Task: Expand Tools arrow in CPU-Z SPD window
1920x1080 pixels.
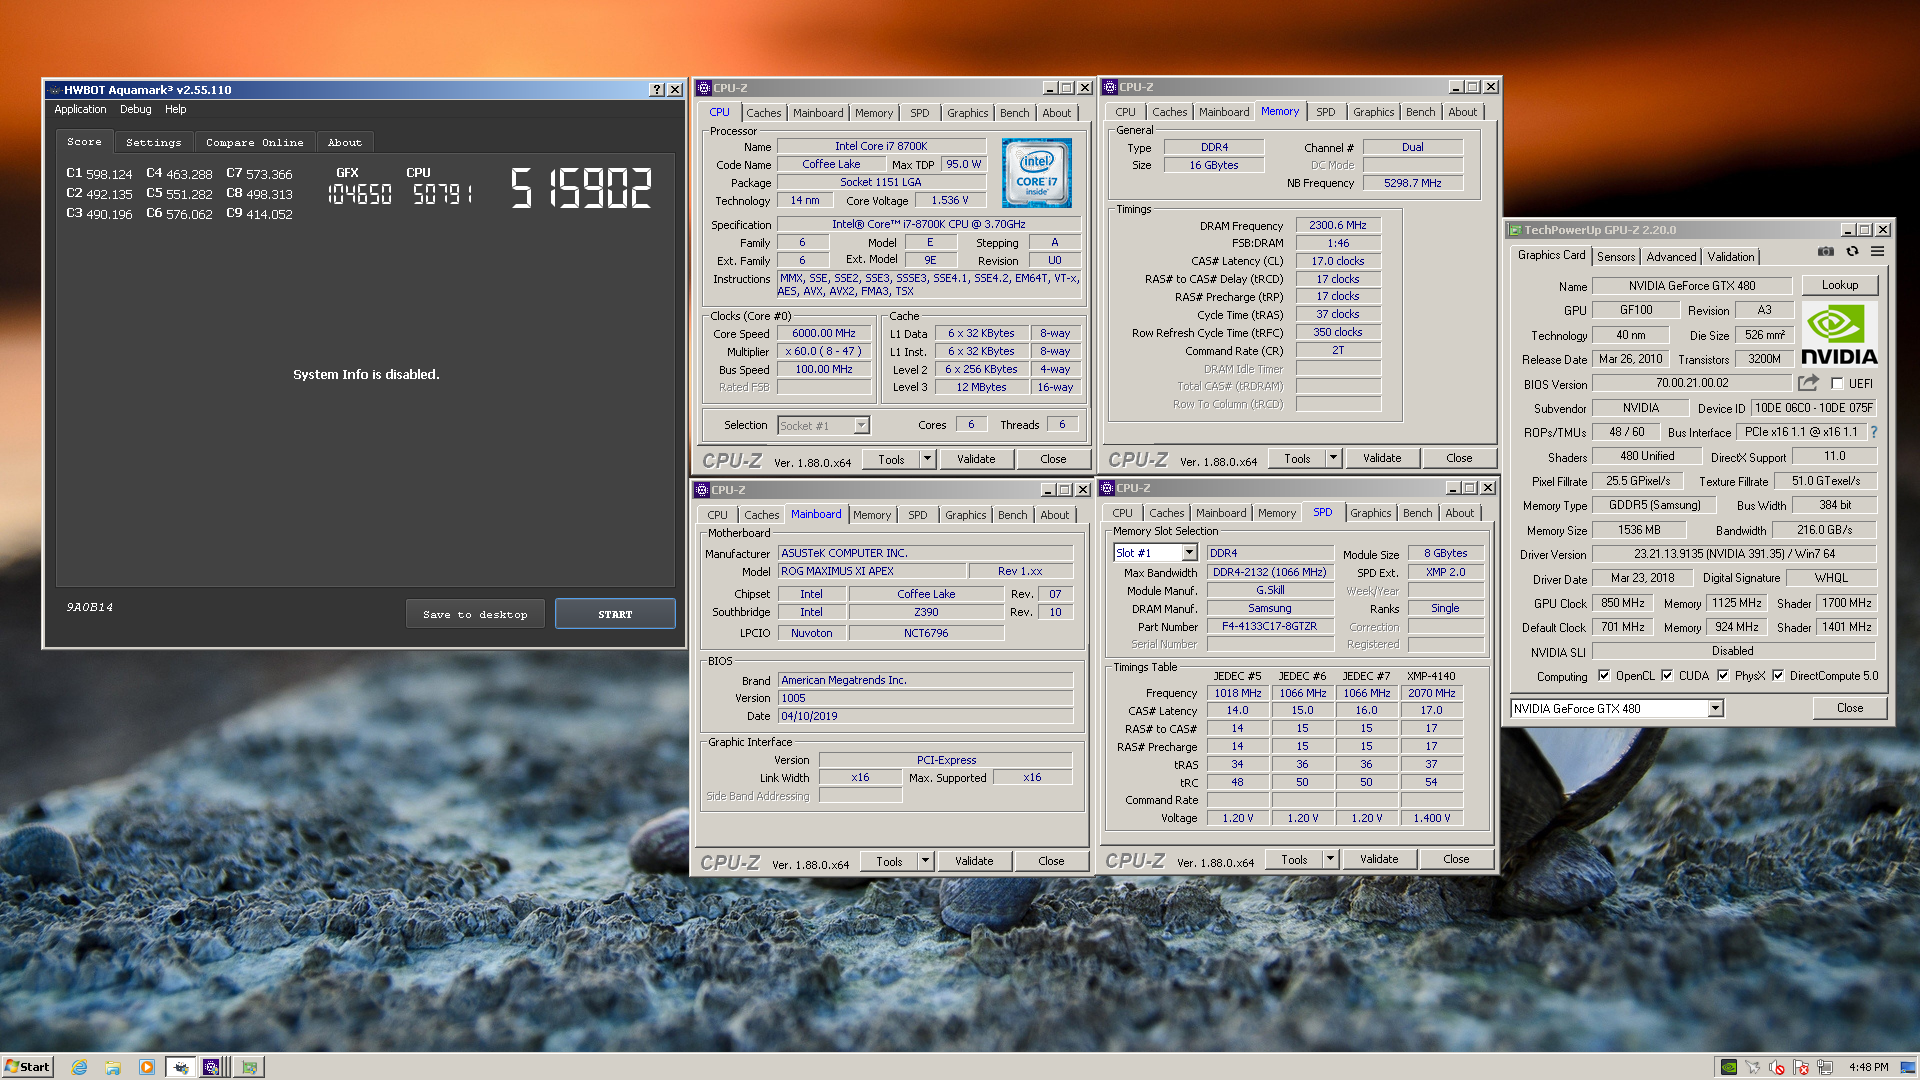Action: [1330, 859]
